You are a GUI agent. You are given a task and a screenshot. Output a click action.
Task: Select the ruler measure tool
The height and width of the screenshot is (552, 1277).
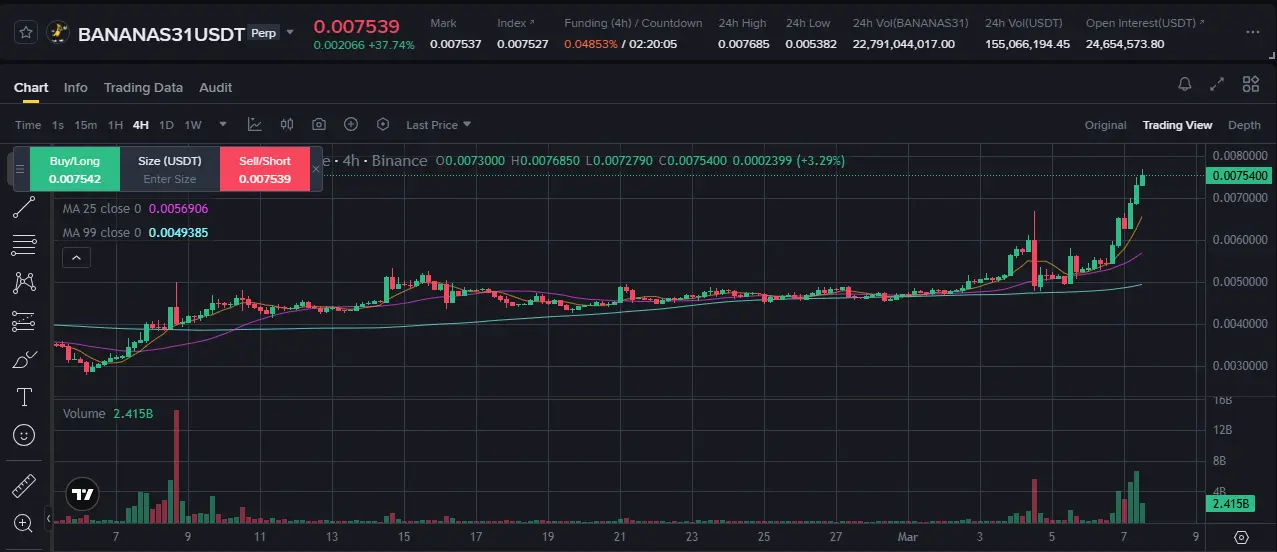coord(25,486)
